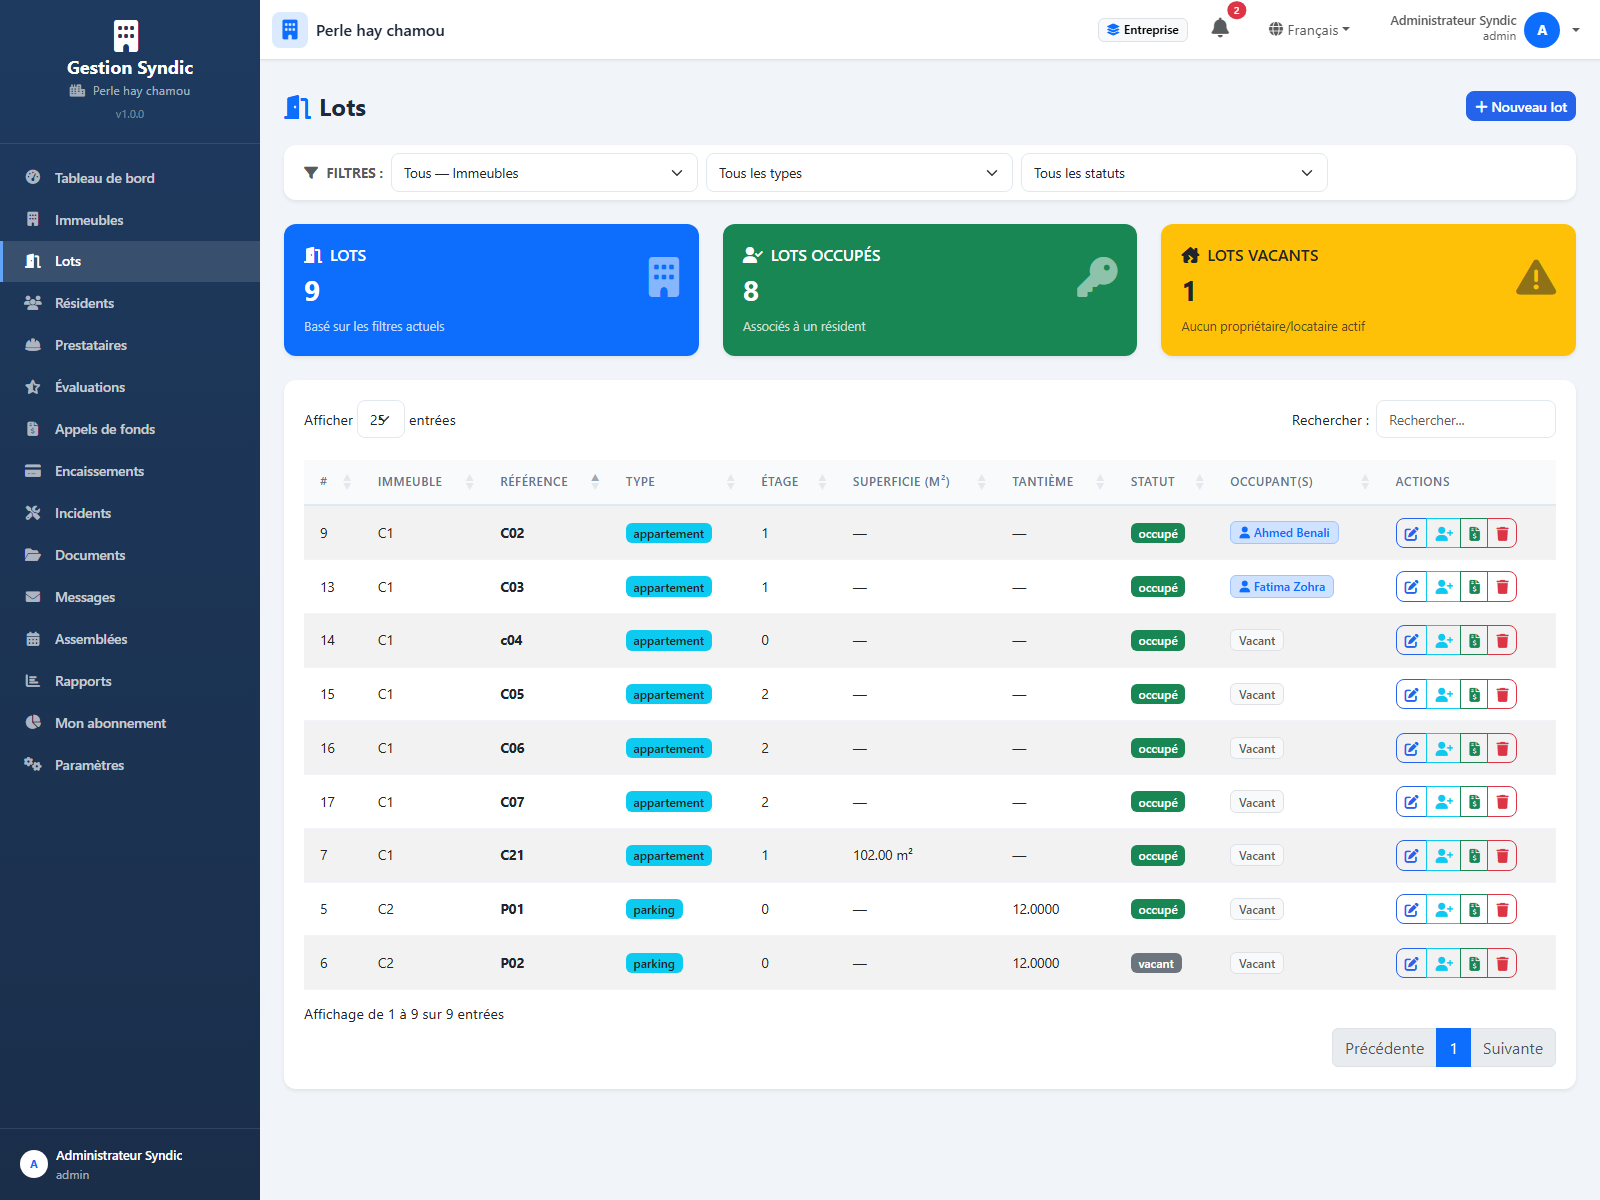Assign resident to lot C03
This screenshot has width=1600, height=1200.
[x=1443, y=587]
